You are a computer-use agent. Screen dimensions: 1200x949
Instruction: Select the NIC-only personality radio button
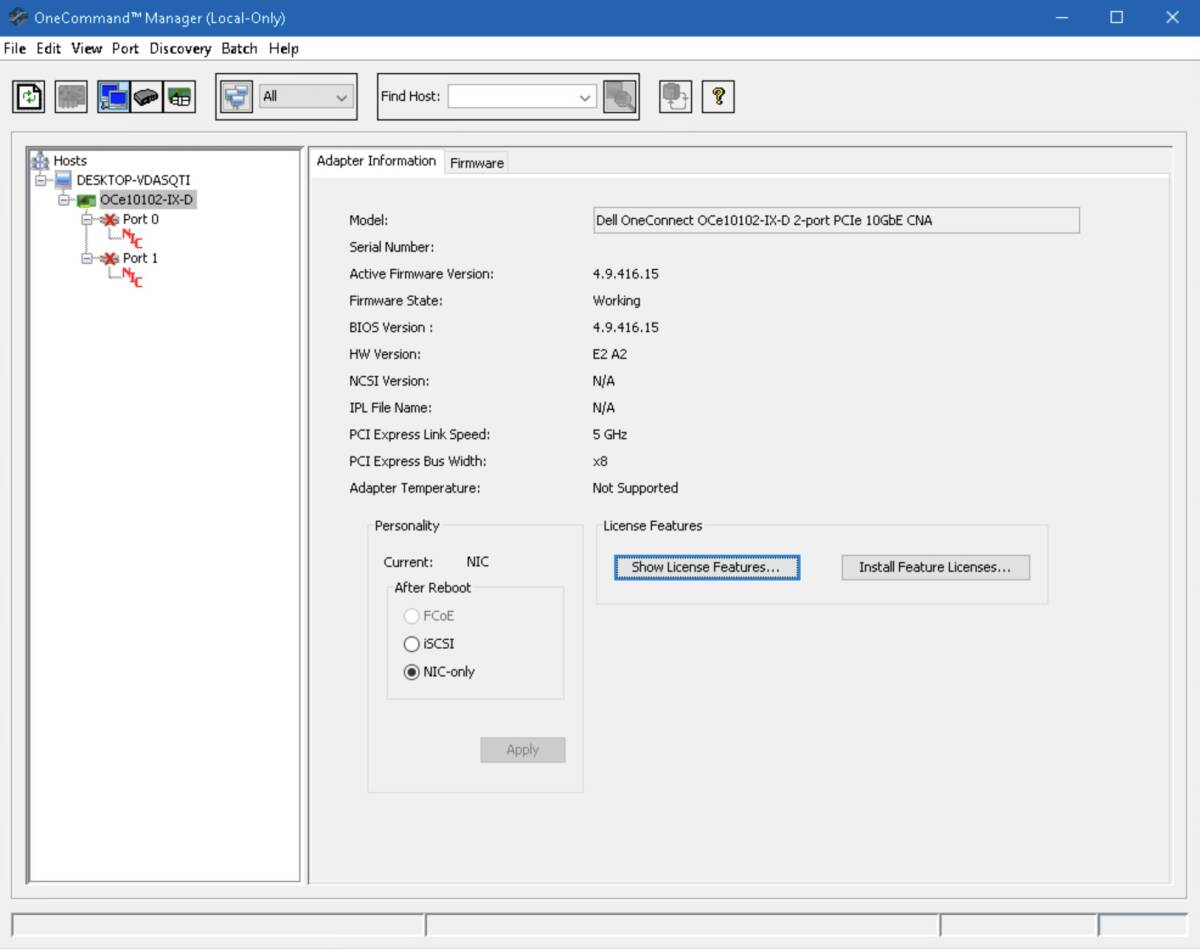[411, 672]
